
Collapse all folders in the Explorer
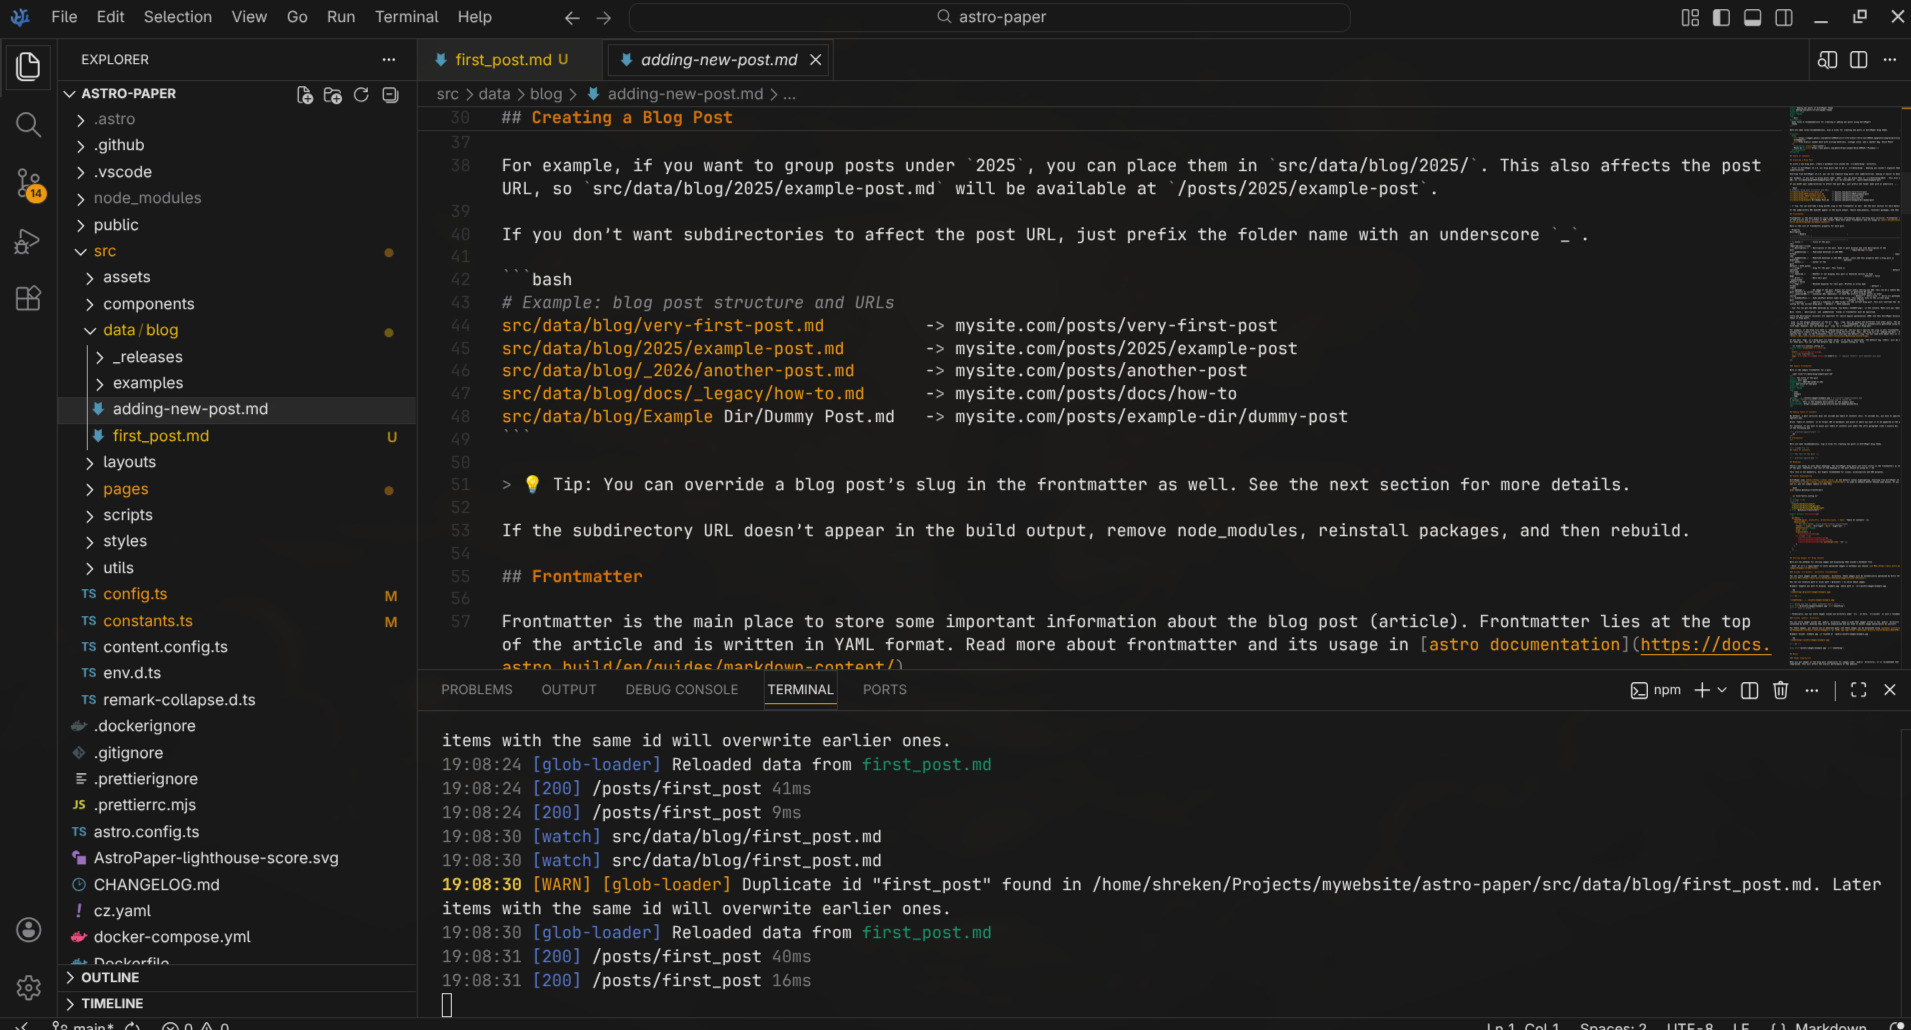390,94
